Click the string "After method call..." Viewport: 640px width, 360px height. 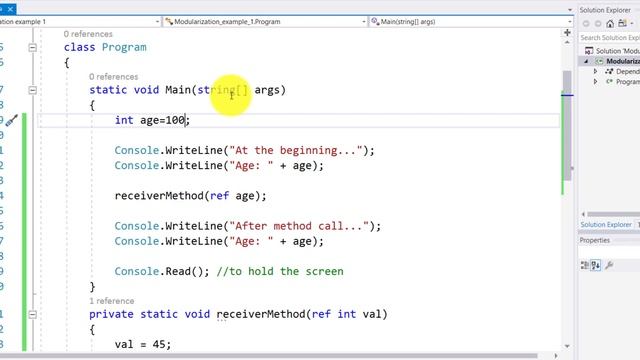pyautogui.click(x=299, y=226)
